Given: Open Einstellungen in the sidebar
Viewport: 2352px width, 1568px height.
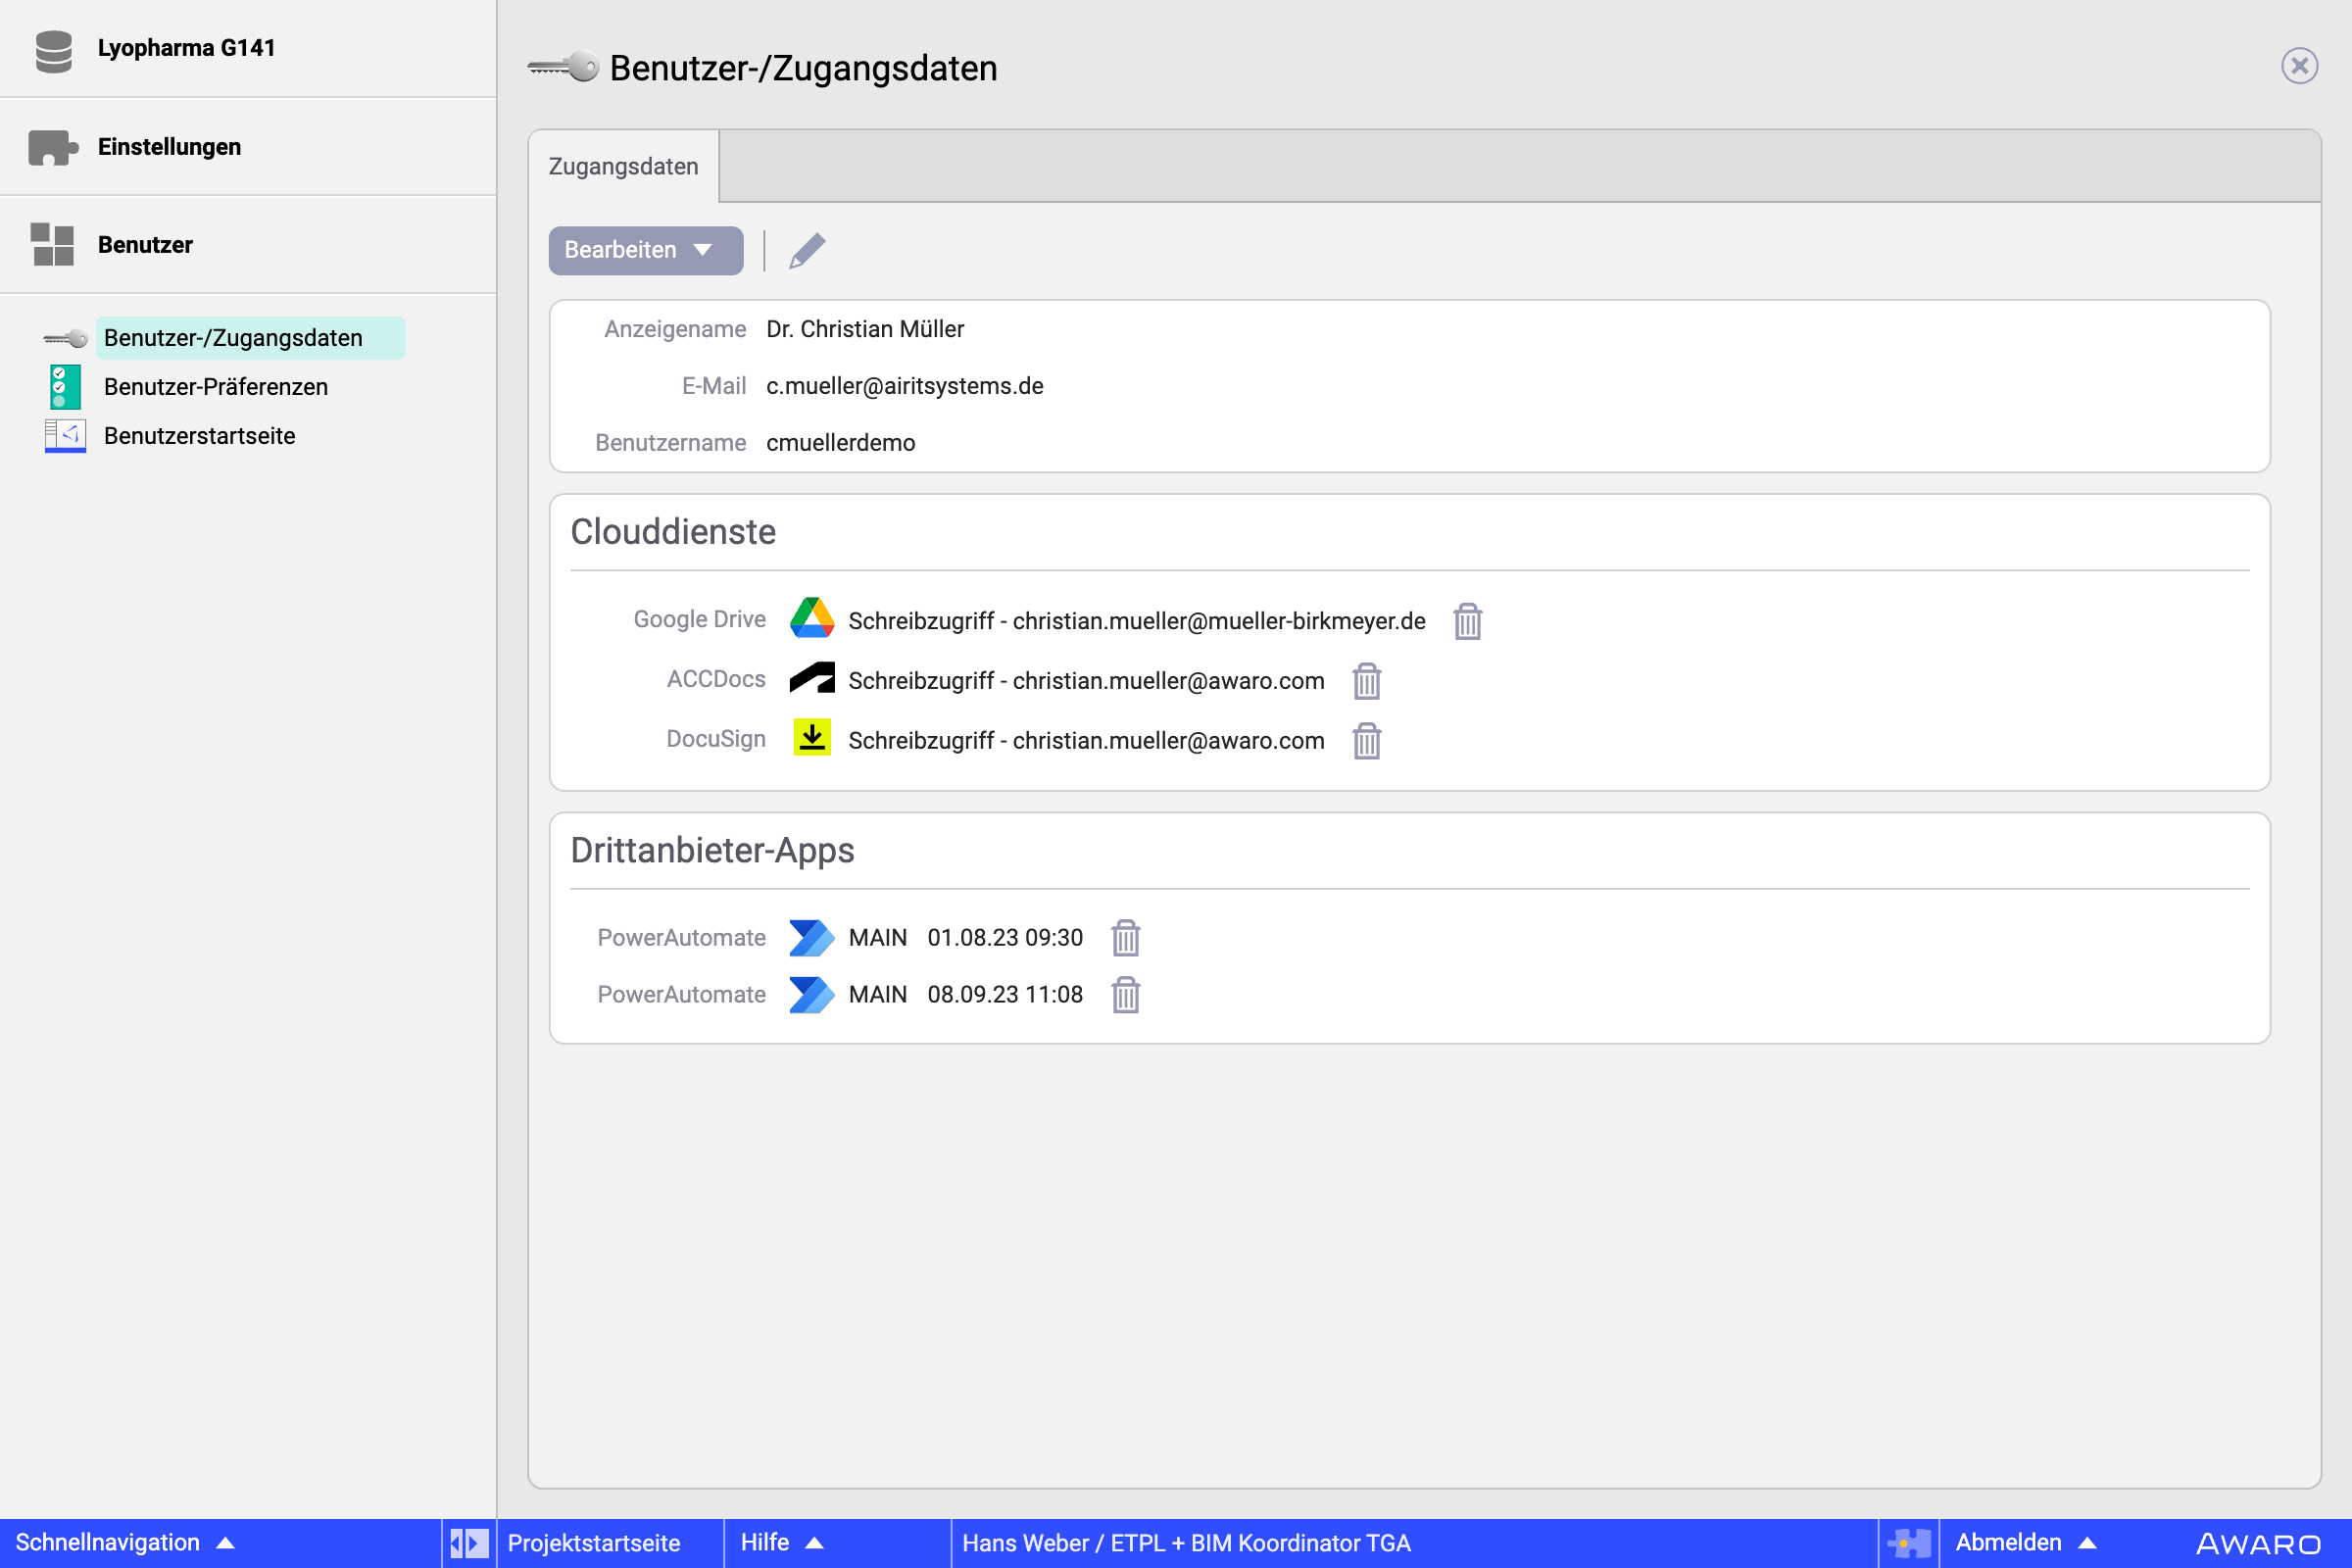Looking at the screenshot, I should pyautogui.click(x=169, y=147).
